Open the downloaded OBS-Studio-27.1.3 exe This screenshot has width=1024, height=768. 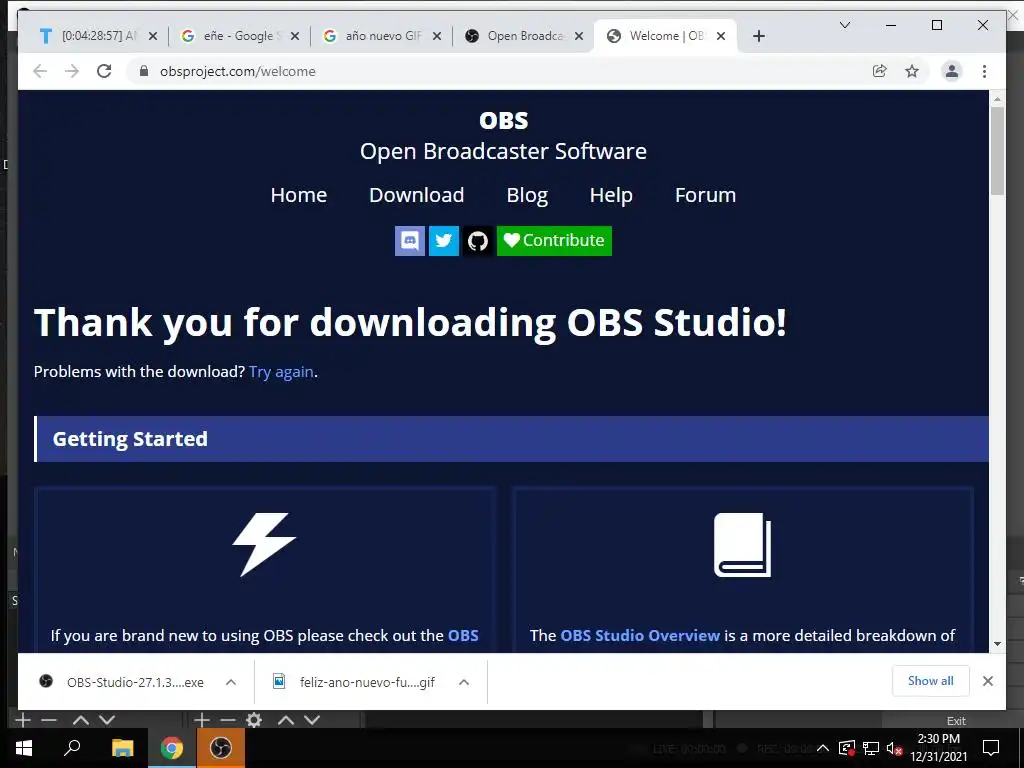pyautogui.click(x=124, y=682)
